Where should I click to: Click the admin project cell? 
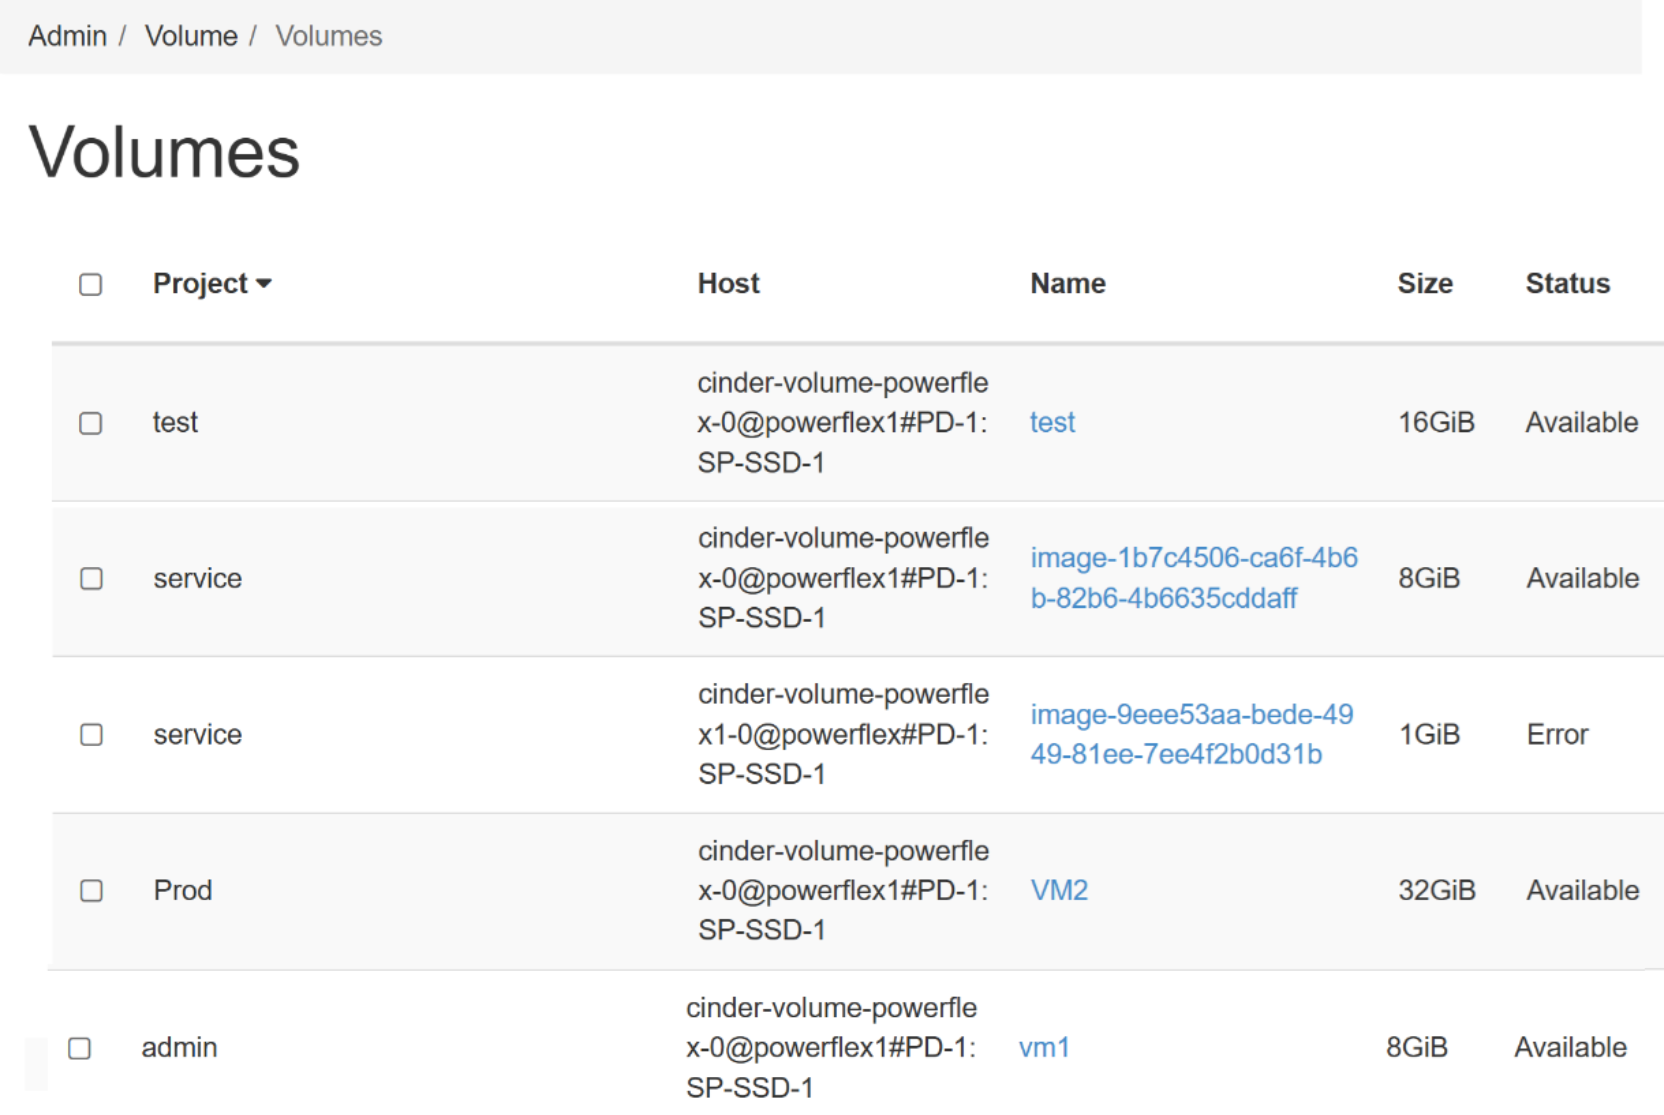[179, 1047]
